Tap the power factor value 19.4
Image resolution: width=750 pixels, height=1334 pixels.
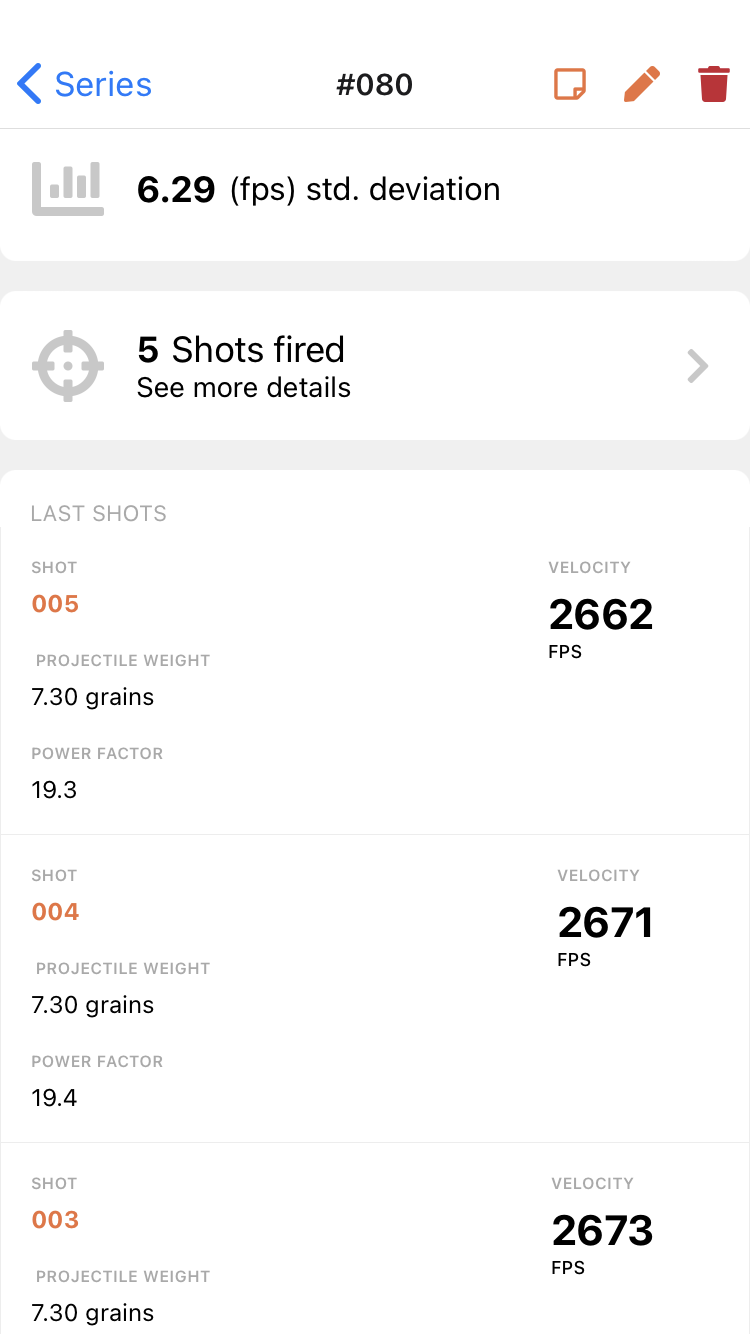tap(54, 1098)
